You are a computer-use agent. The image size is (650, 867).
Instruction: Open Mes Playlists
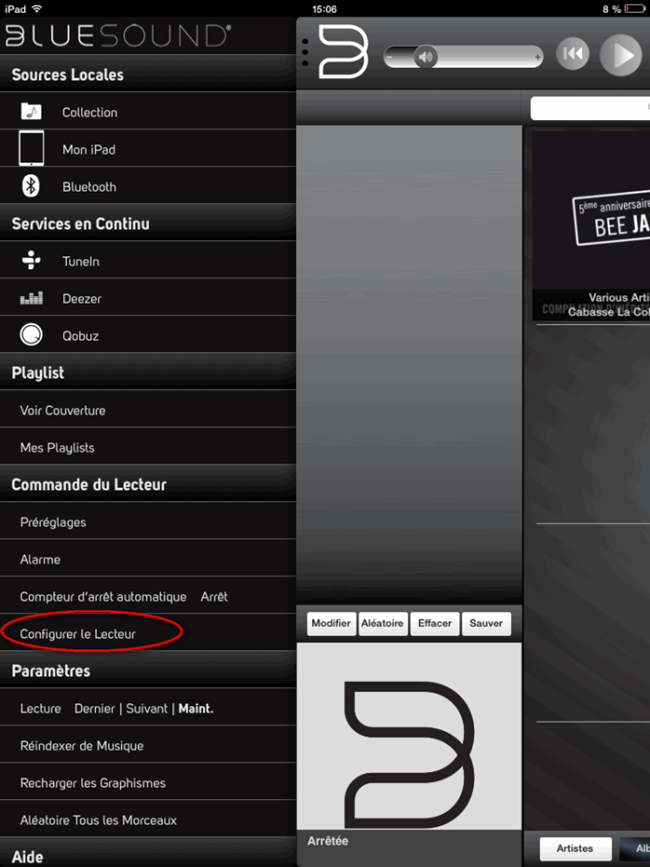148,447
